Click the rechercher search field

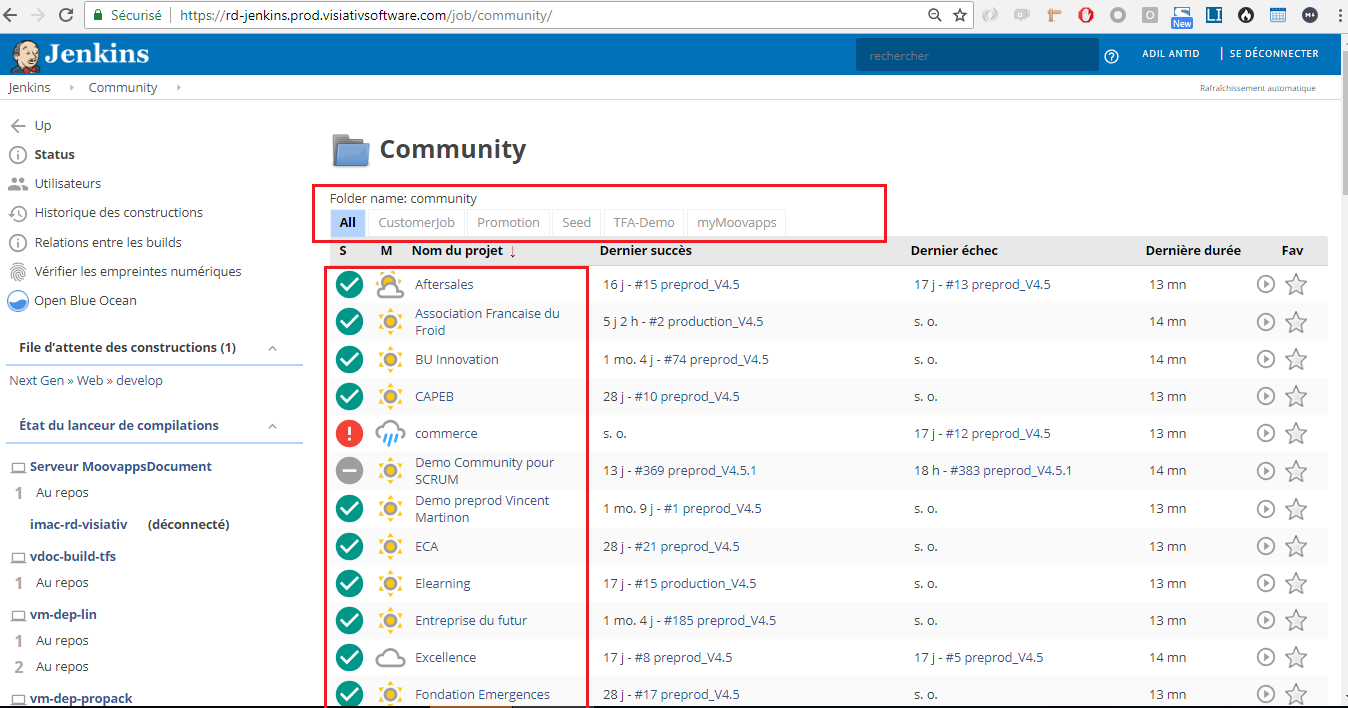click(x=977, y=55)
